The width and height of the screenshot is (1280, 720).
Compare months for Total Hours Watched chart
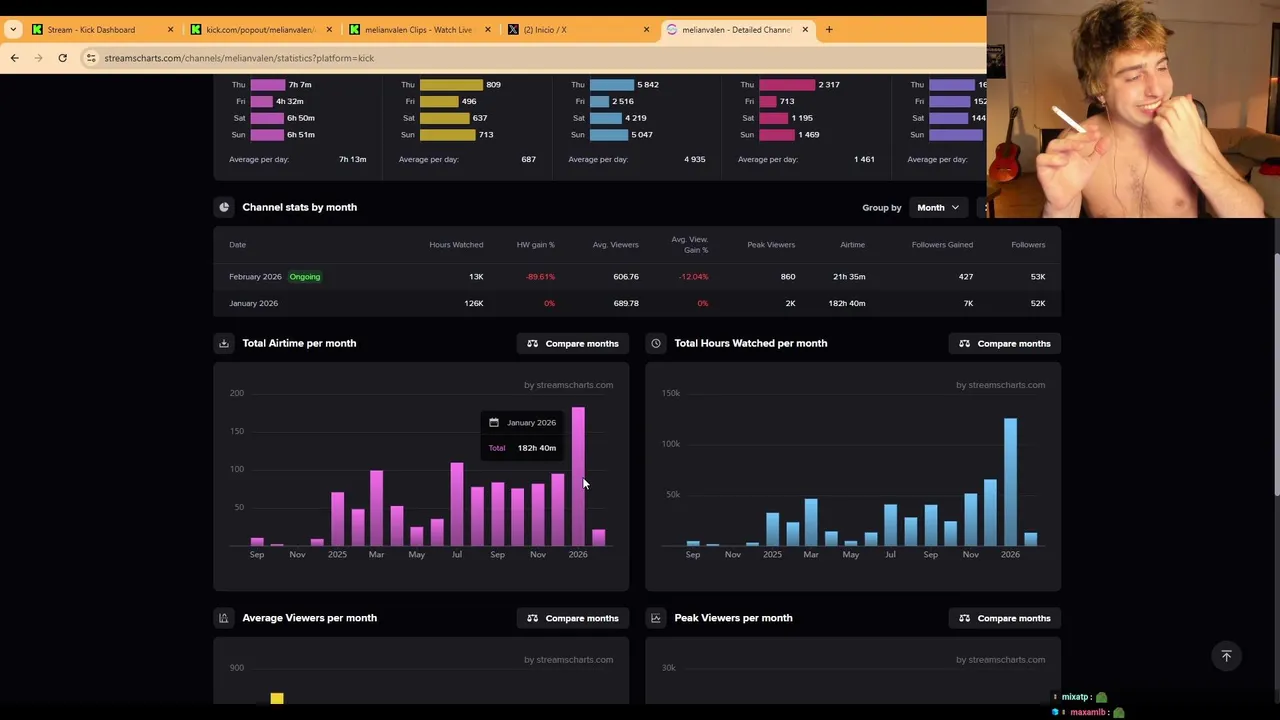point(1005,343)
